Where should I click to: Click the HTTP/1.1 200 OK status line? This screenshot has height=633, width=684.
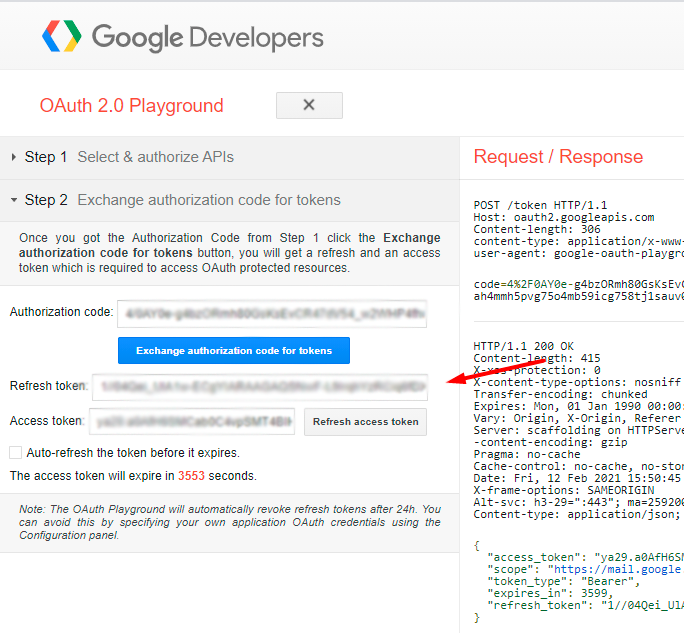525,346
